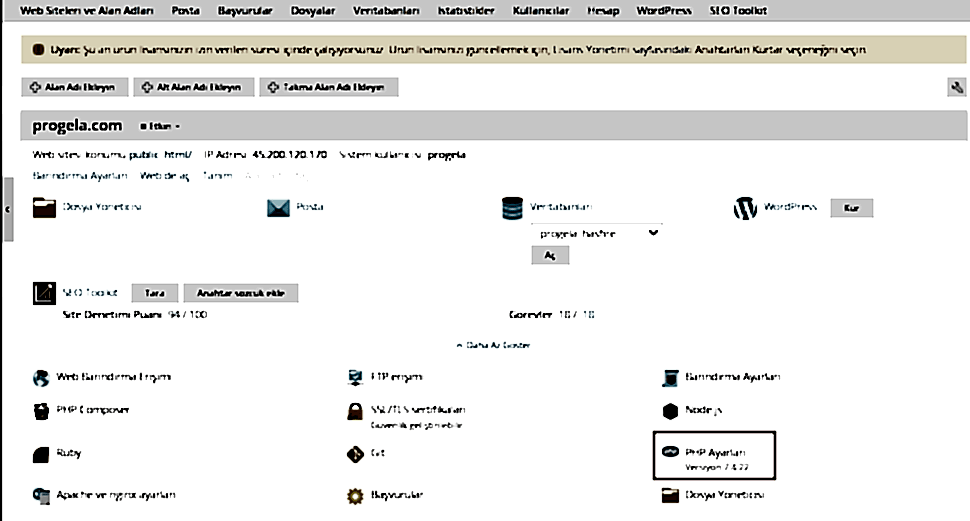Viewport: 970px width, 521px height.
Task: Click the Alan Adı Ekleyin button
Action: [x=75, y=87]
